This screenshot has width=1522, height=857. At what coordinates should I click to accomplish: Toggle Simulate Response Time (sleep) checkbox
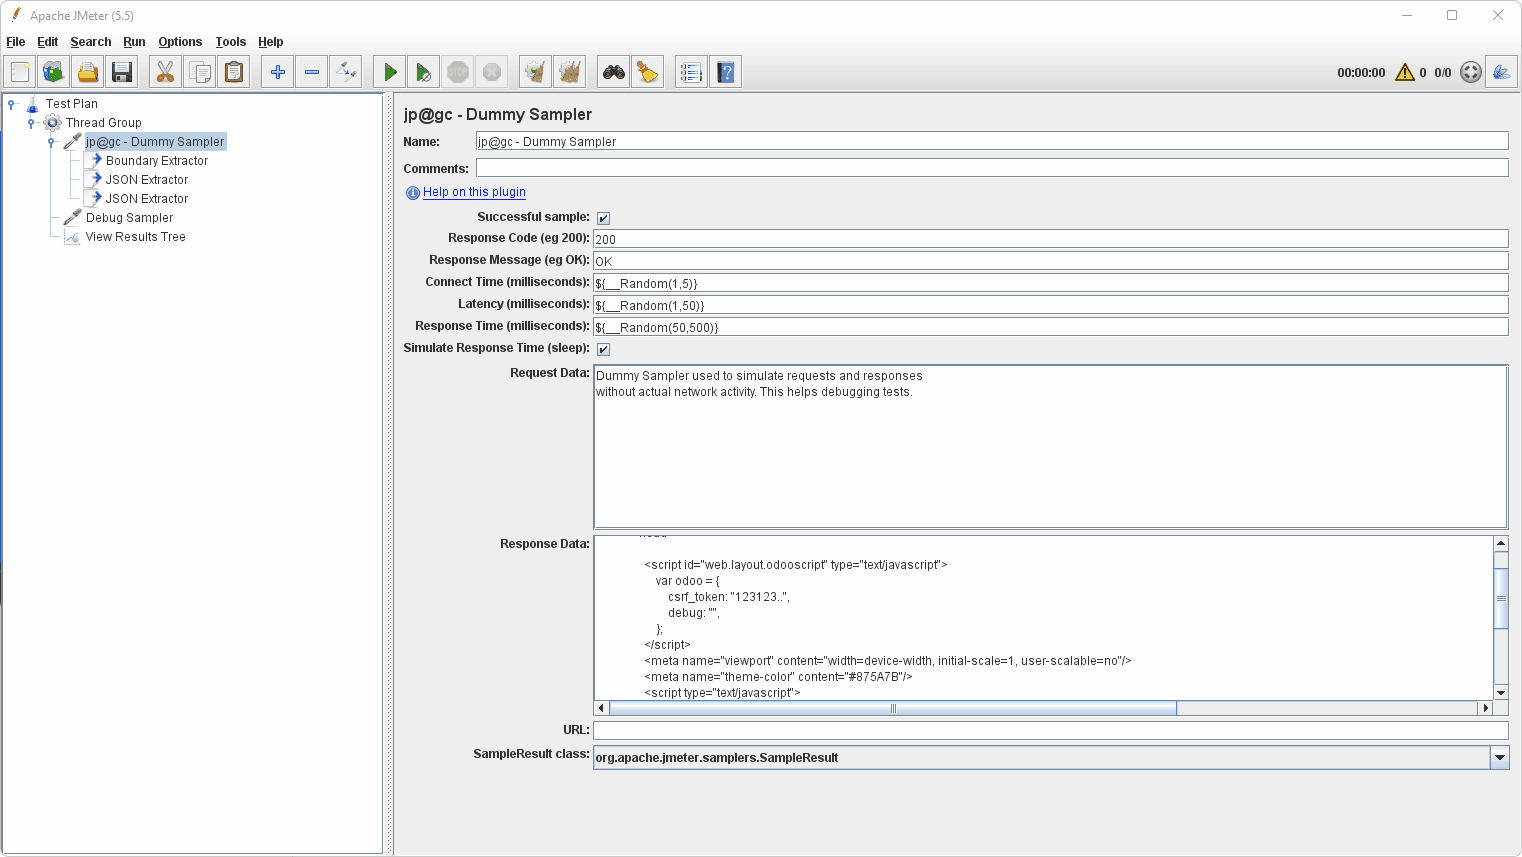pyautogui.click(x=603, y=349)
